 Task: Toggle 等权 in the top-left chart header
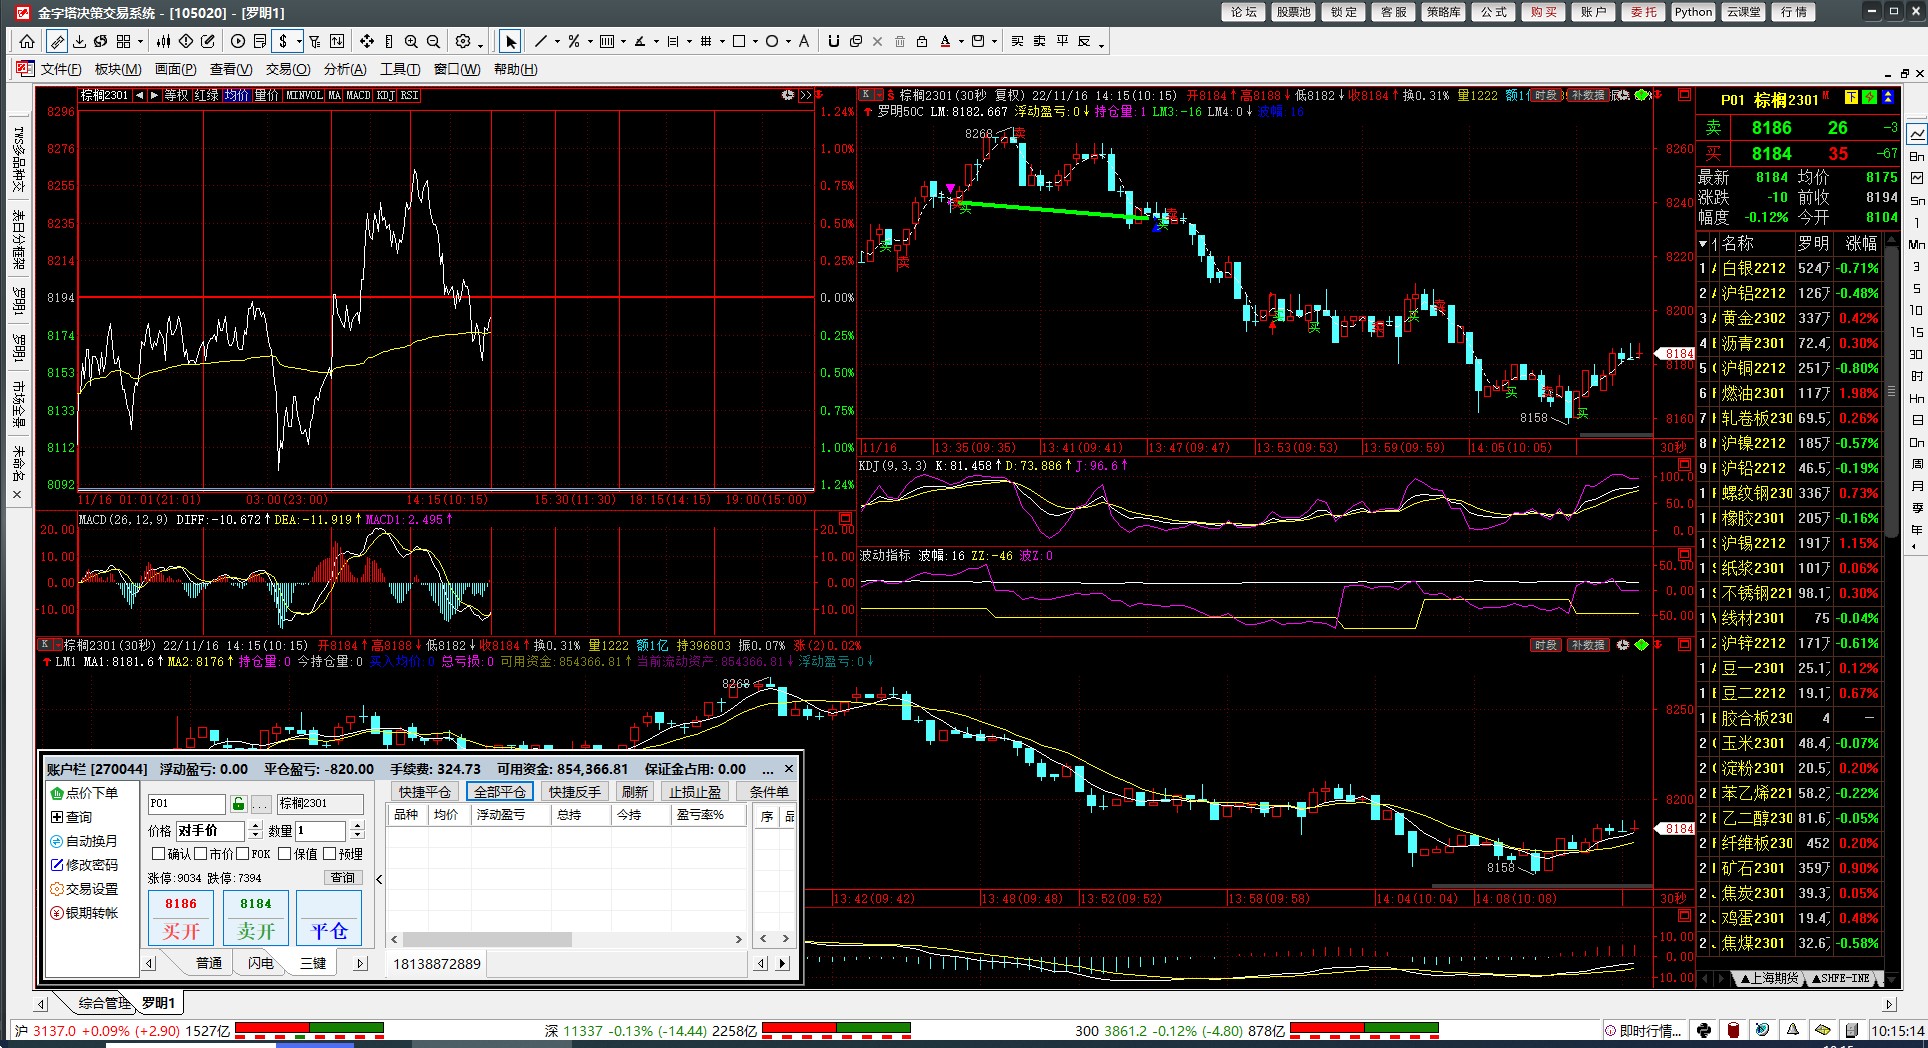[x=176, y=95]
